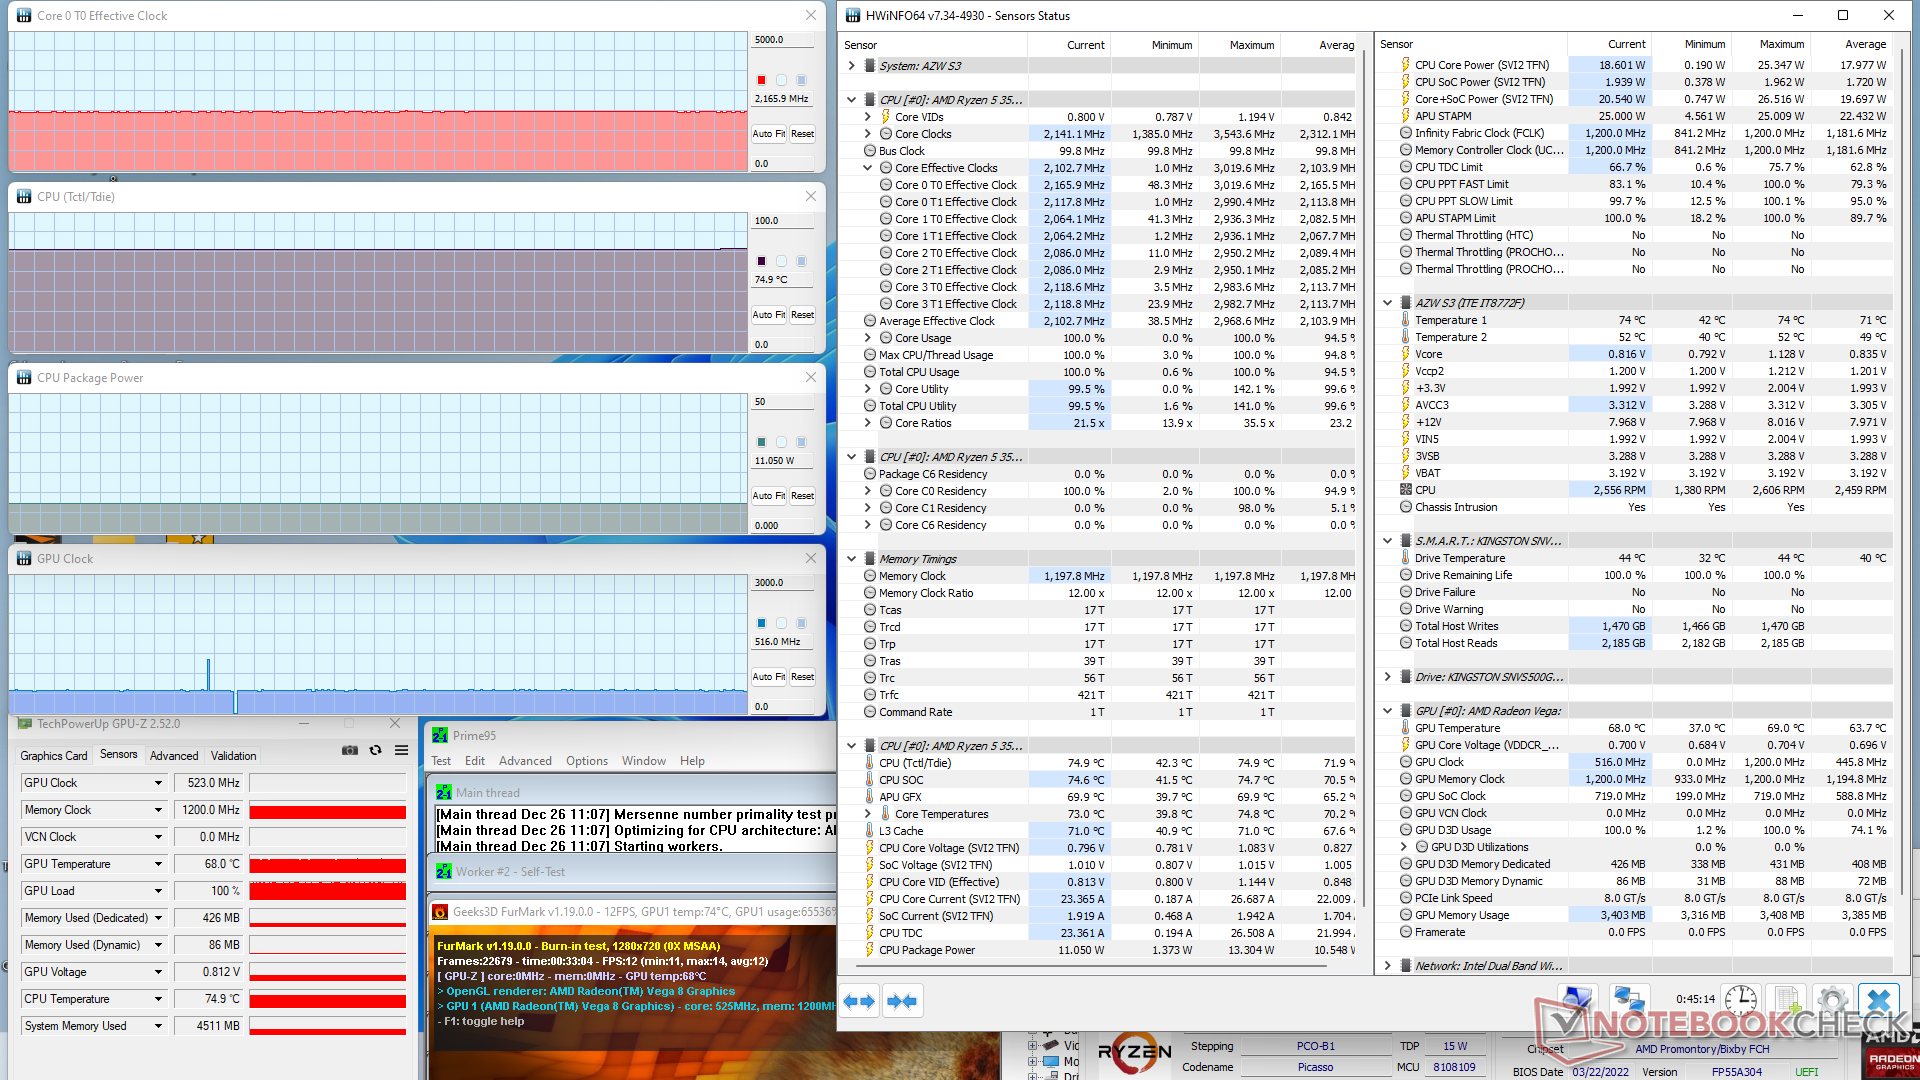Toggle last checkbox beside swatch in CPU Package Power graph

point(801,442)
